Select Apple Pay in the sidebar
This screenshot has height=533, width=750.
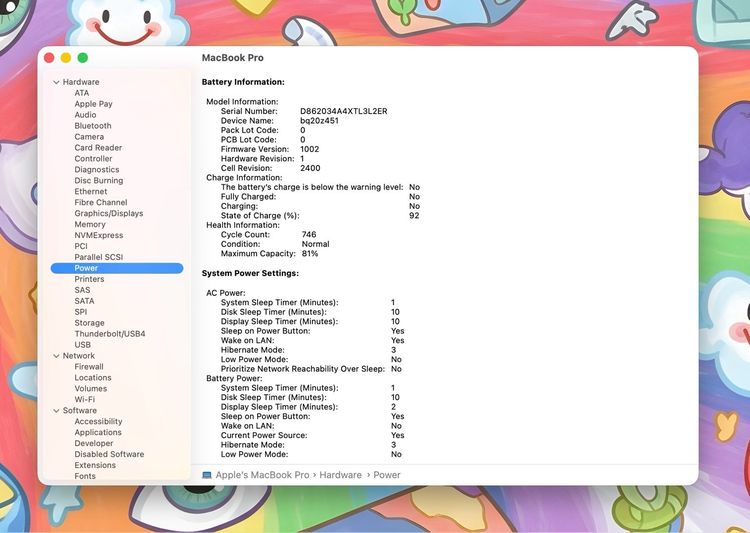tap(93, 104)
